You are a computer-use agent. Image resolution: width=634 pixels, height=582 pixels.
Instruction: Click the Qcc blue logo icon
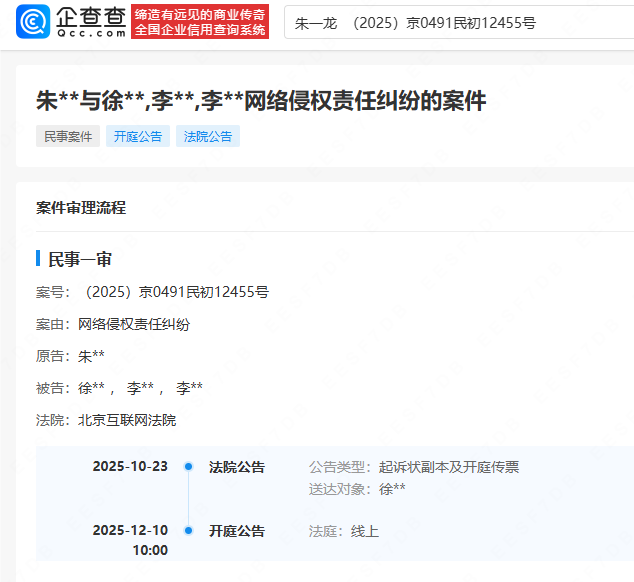pos(35,21)
